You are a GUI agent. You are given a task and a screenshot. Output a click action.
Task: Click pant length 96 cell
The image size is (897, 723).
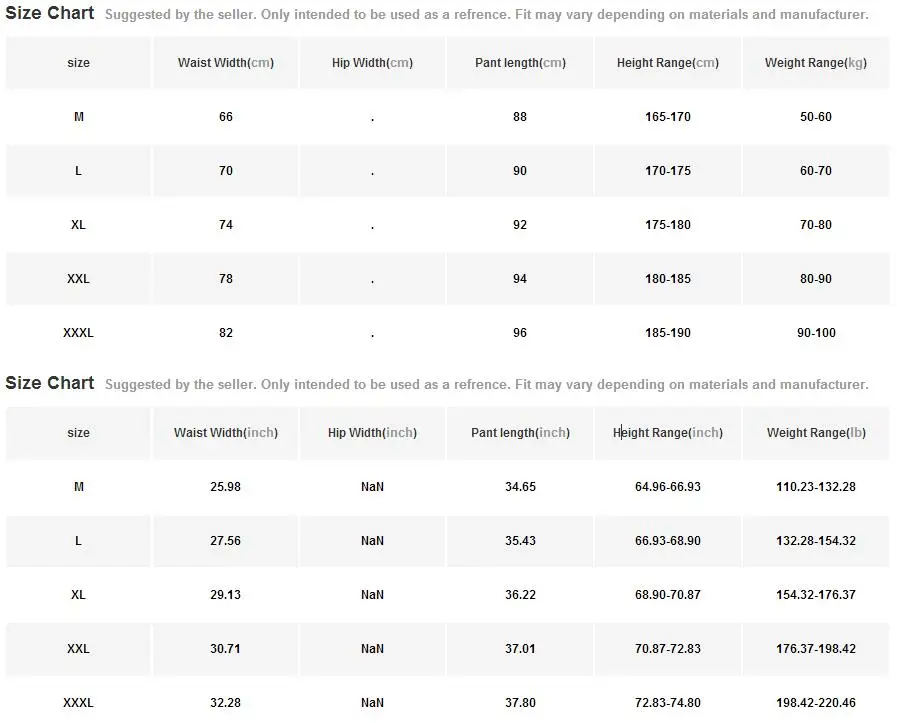click(x=520, y=333)
